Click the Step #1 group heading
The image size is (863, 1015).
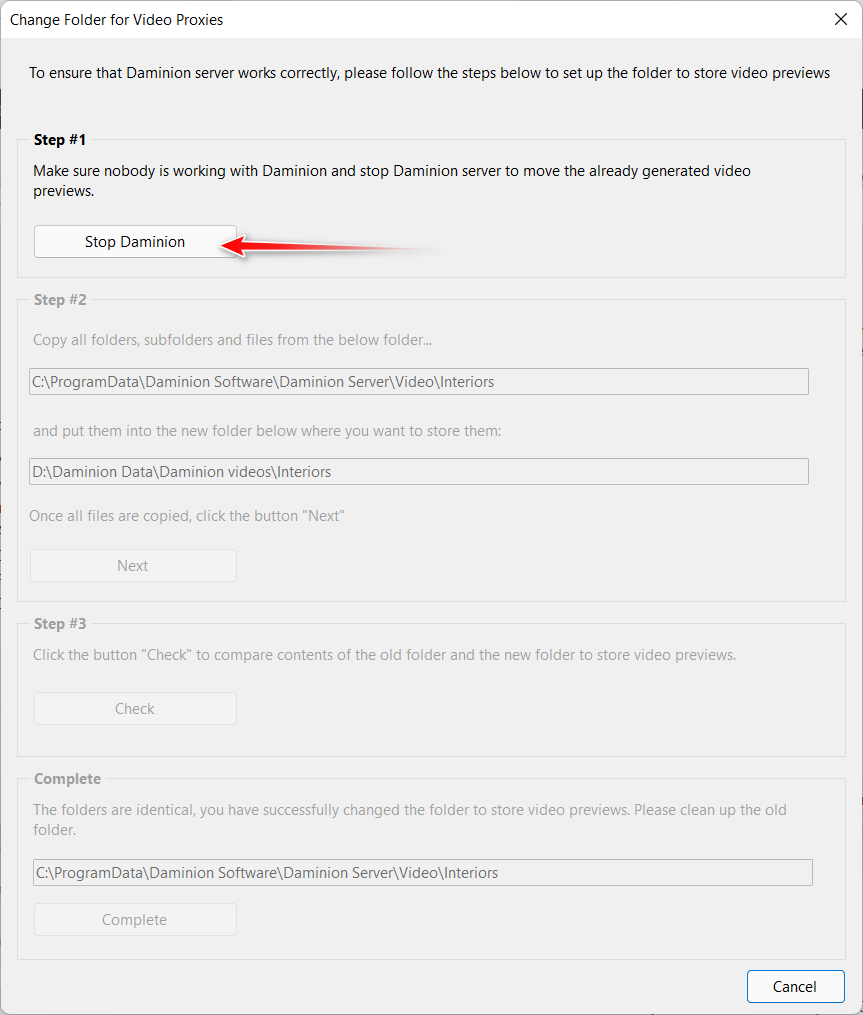tap(60, 140)
